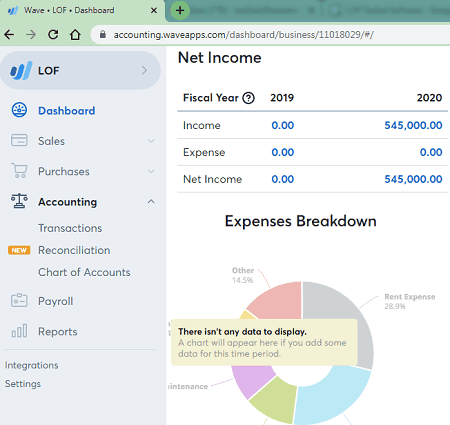Open the Payroll menu item
Screen dimensions: 450x425
tap(55, 301)
